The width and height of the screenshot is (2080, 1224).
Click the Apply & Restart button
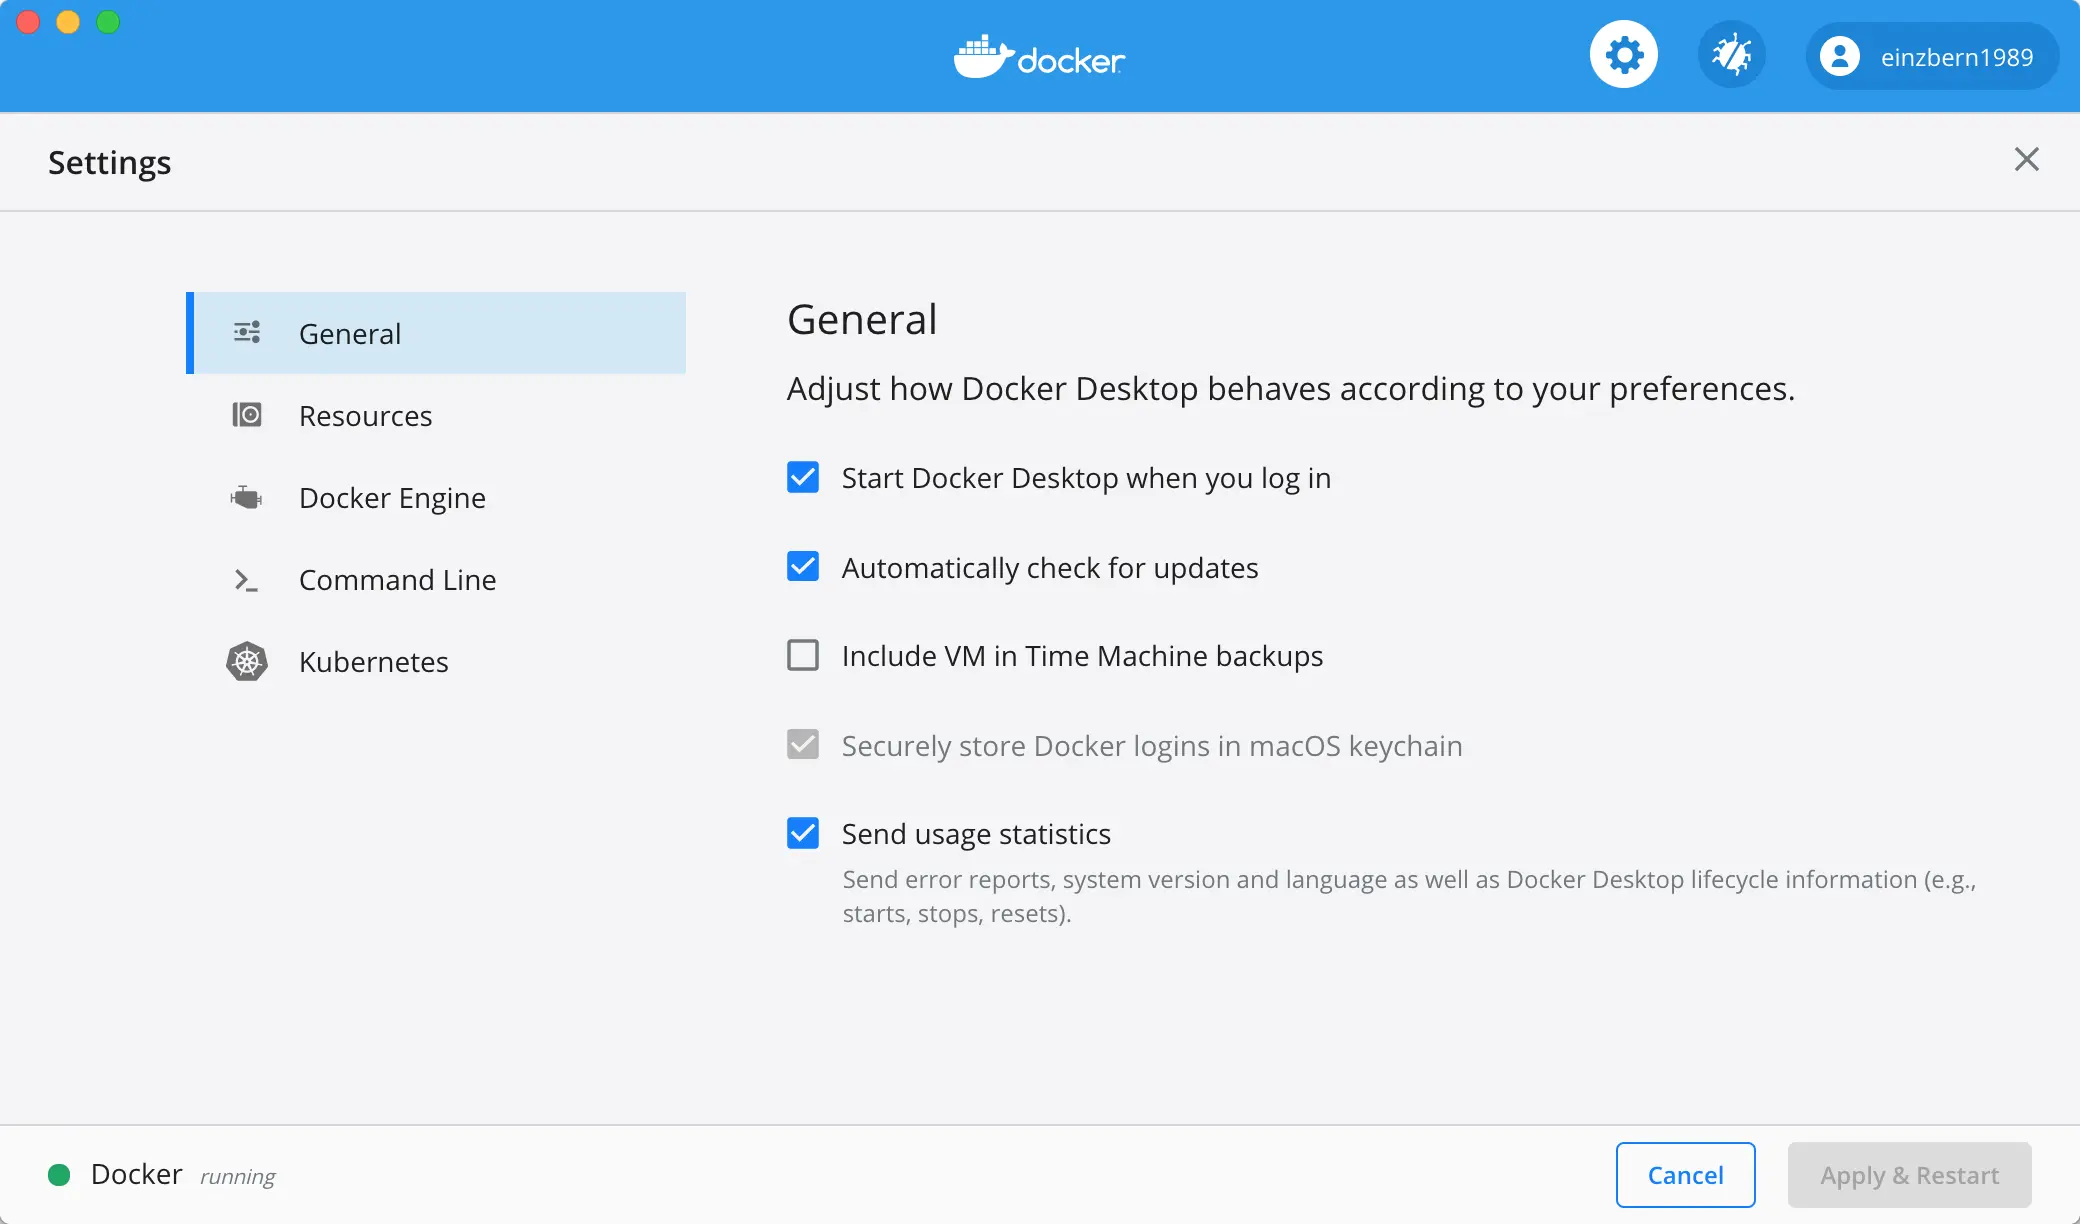(1909, 1175)
